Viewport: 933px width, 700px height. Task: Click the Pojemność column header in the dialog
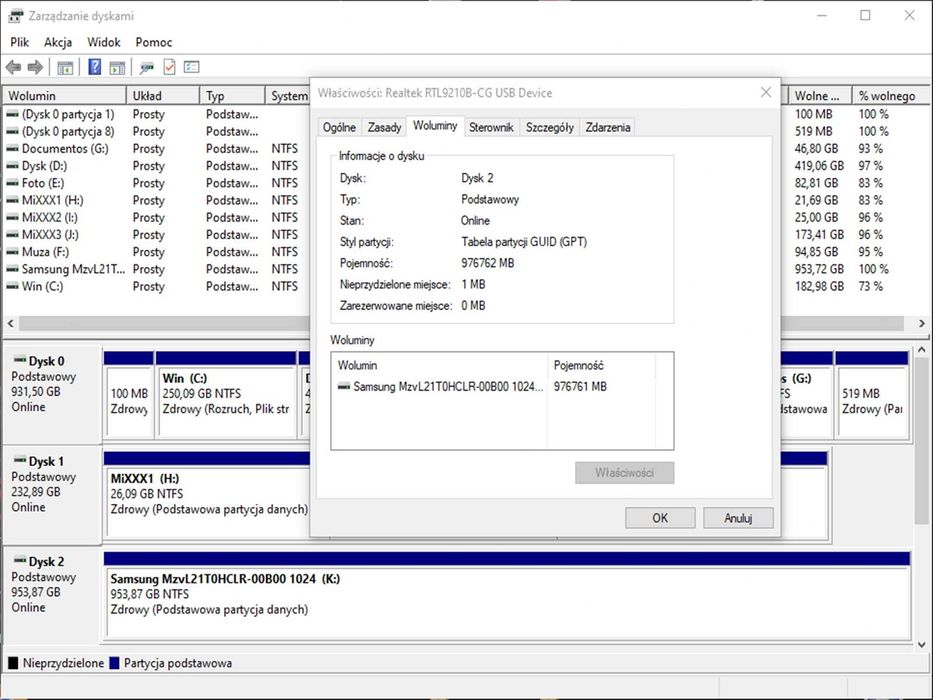[x=601, y=365]
